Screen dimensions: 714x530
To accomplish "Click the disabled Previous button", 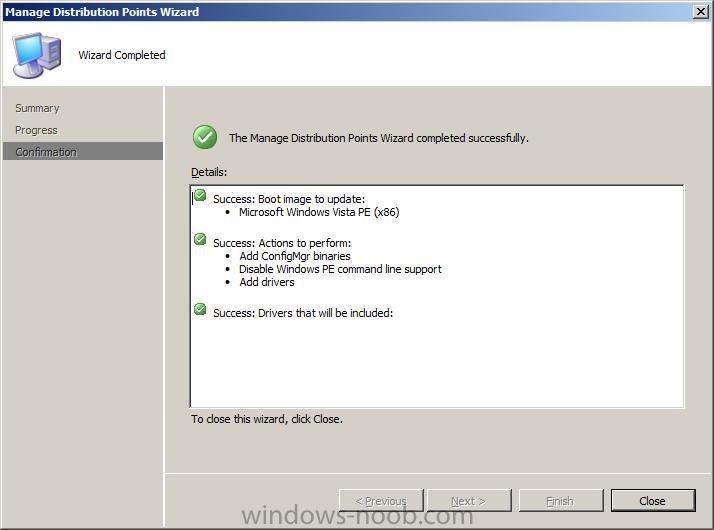I will 381,501.
